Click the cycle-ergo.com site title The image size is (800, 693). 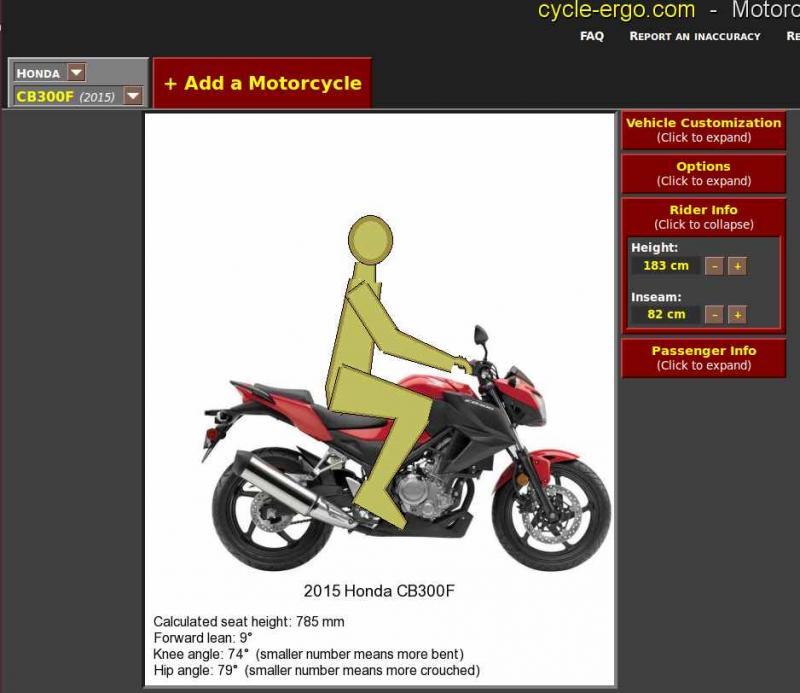[x=616, y=10]
